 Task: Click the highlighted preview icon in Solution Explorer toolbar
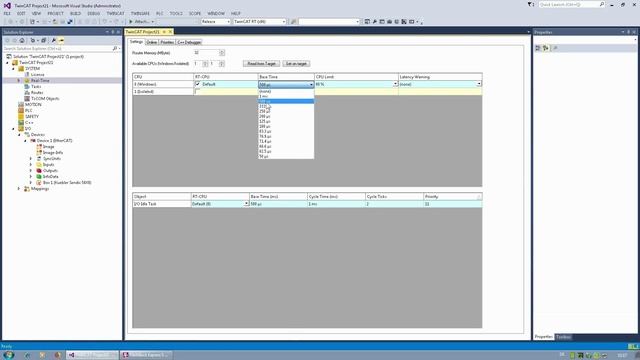[61, 40]
